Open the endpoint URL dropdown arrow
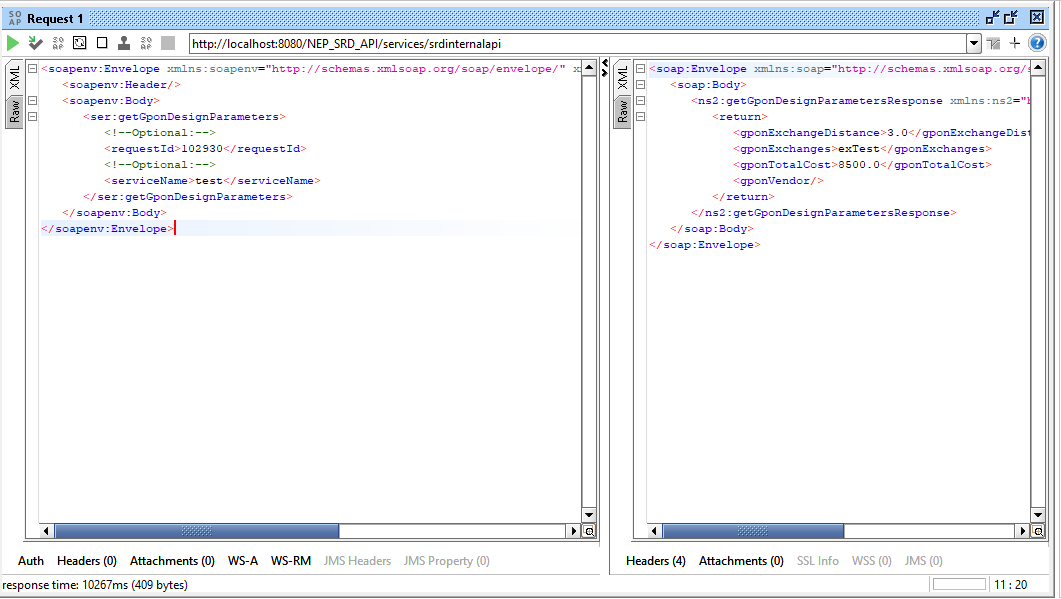1061x599 pixels. [x=974, y=43]
